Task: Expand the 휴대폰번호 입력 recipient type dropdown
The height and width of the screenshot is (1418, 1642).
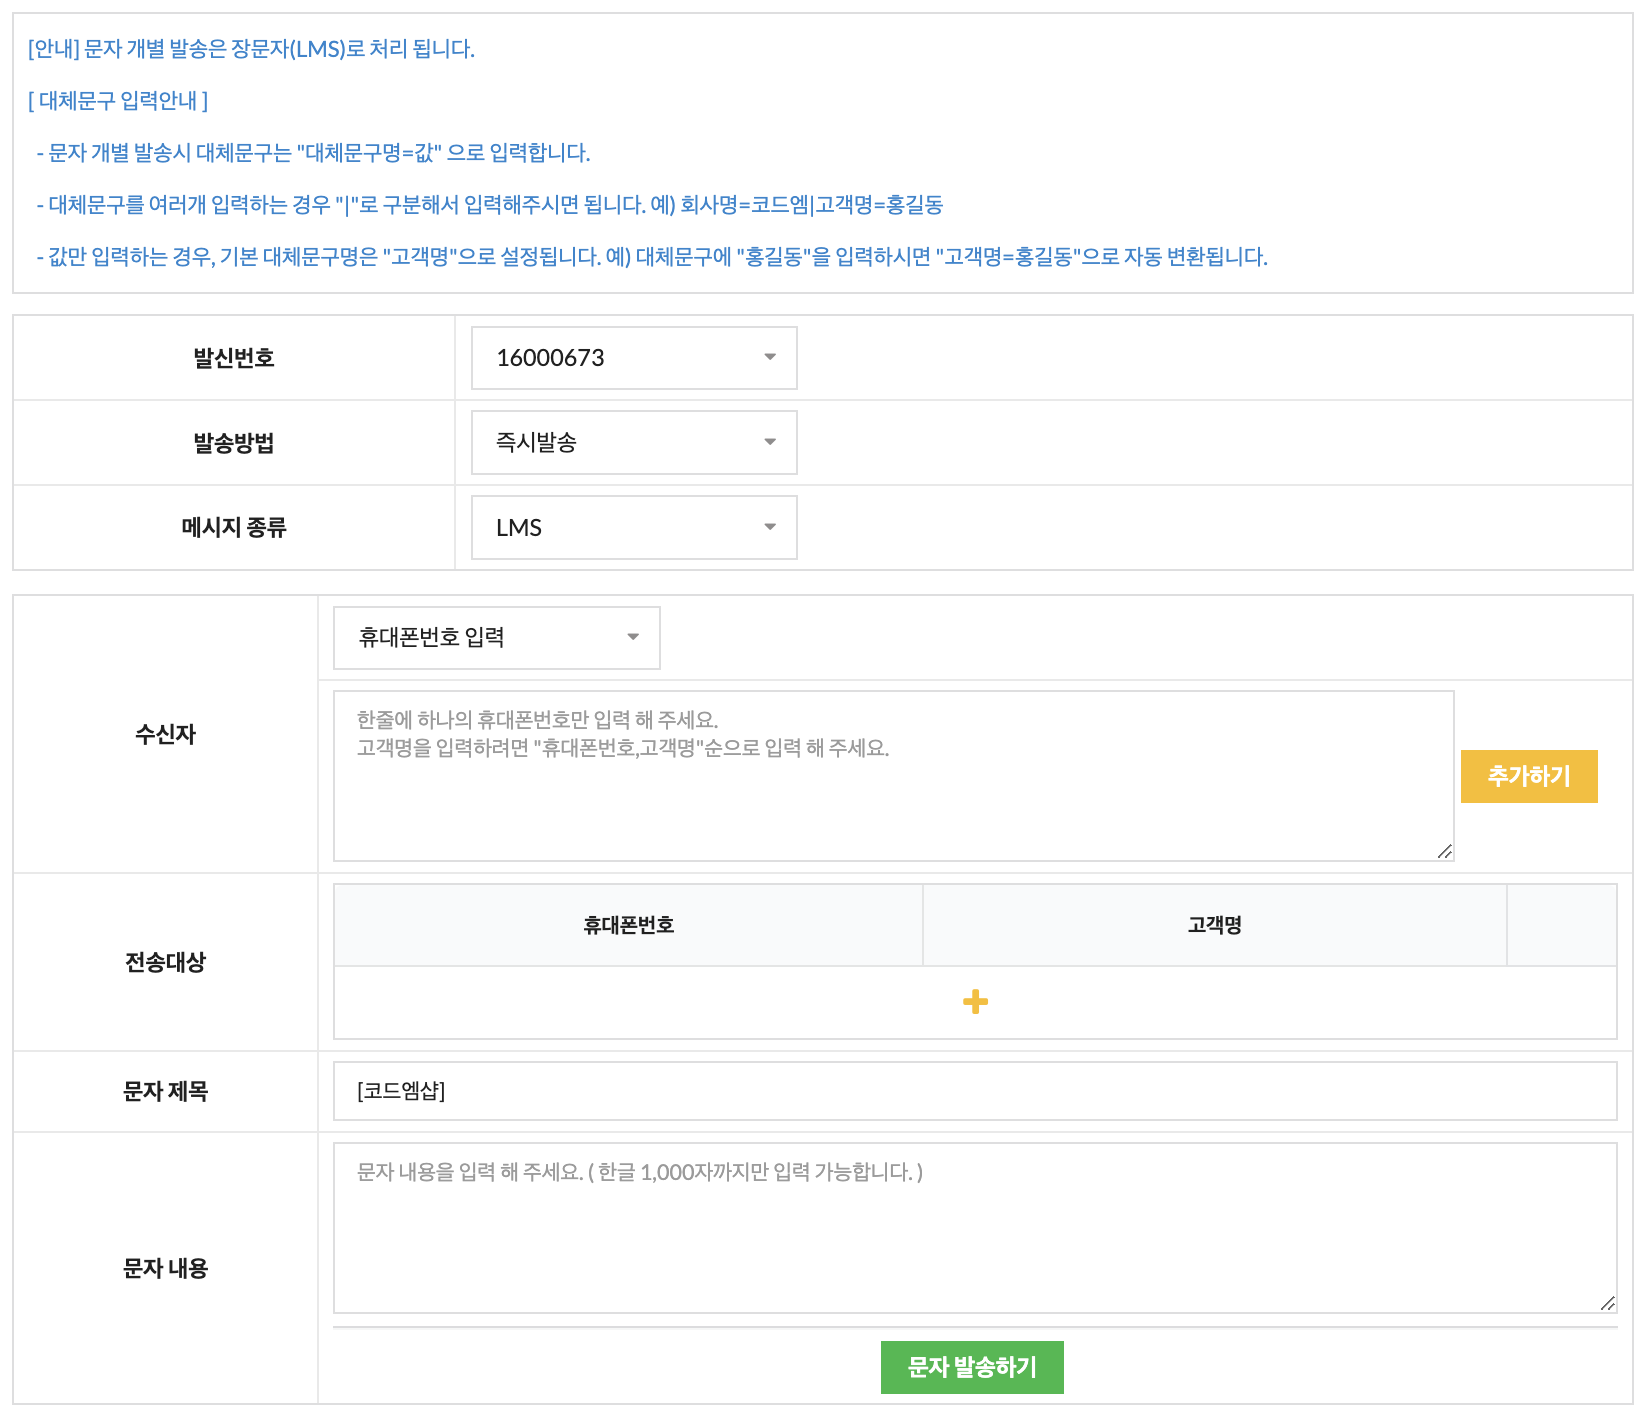Action: (x=496, y=637)
